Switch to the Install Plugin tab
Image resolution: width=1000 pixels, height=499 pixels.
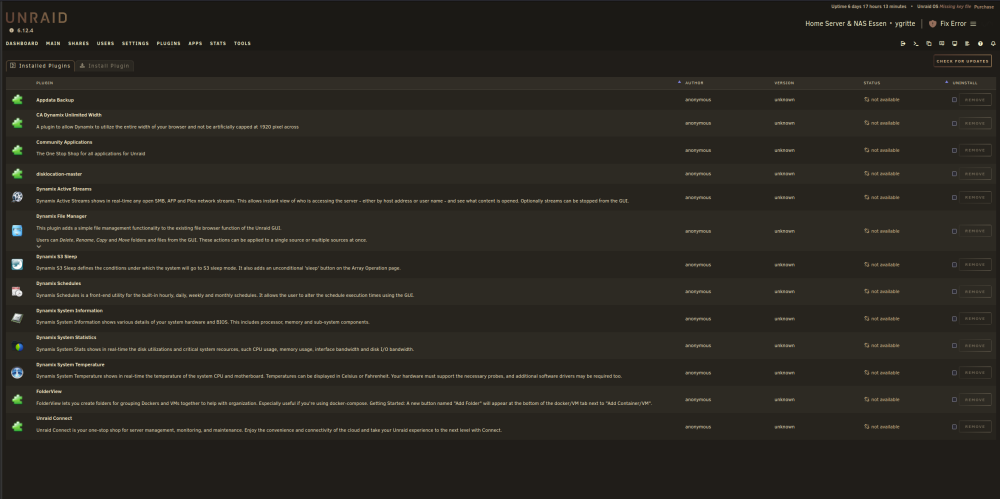[105, 66]
